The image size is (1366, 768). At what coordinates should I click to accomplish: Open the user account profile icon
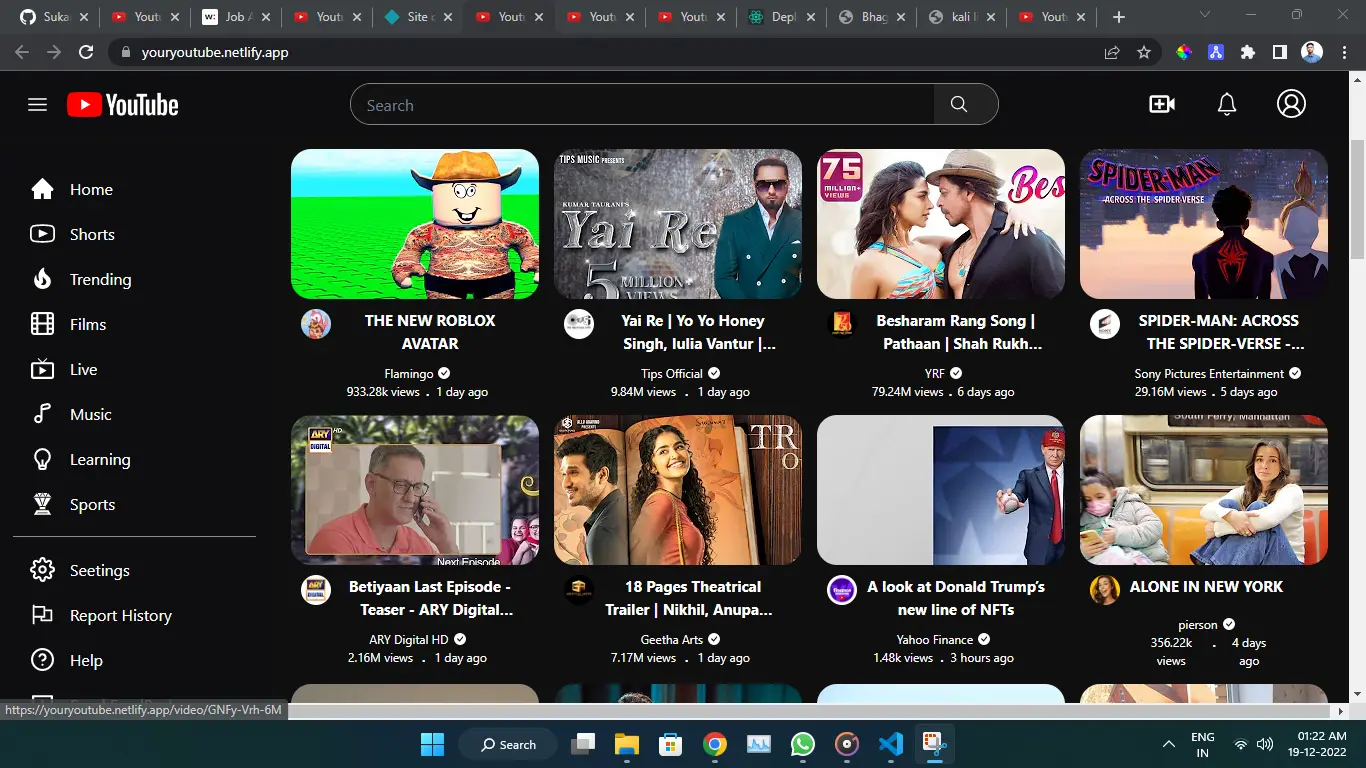pyautogui.click(x=1291, y=104)
